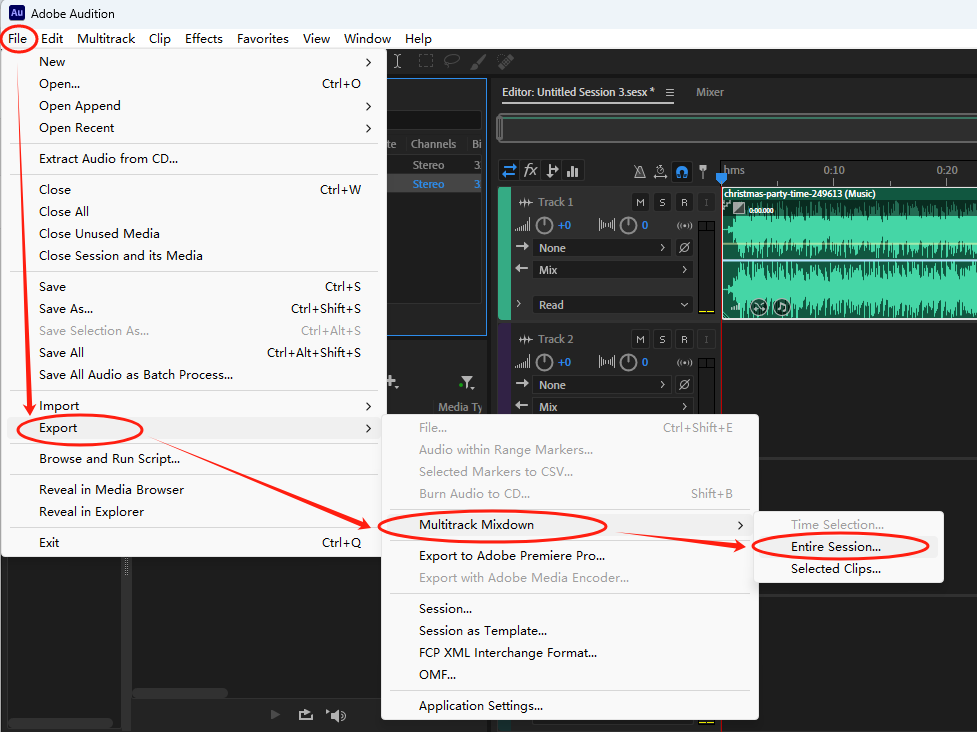Viewport: 977px width, 732px height.
Task: Open Track 2 input dropdown None
Action: (603, 385)
